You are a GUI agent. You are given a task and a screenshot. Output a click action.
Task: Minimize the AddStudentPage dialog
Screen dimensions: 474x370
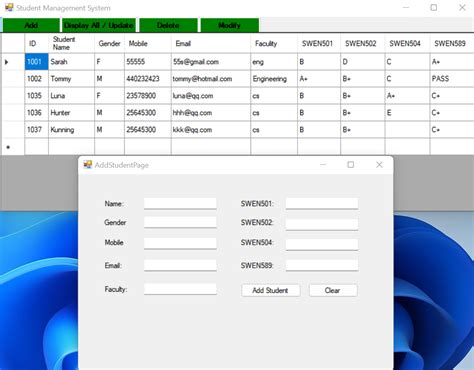(x=323, y=165)
